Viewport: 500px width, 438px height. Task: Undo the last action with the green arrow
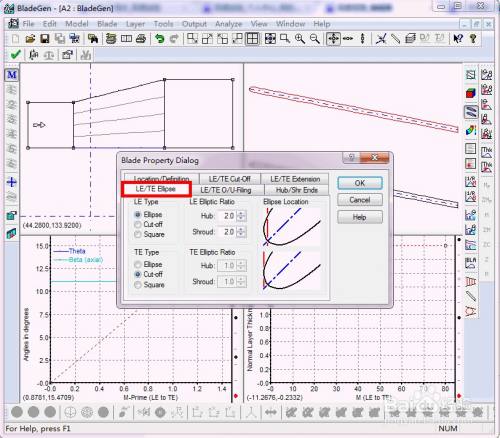point(160,39)
